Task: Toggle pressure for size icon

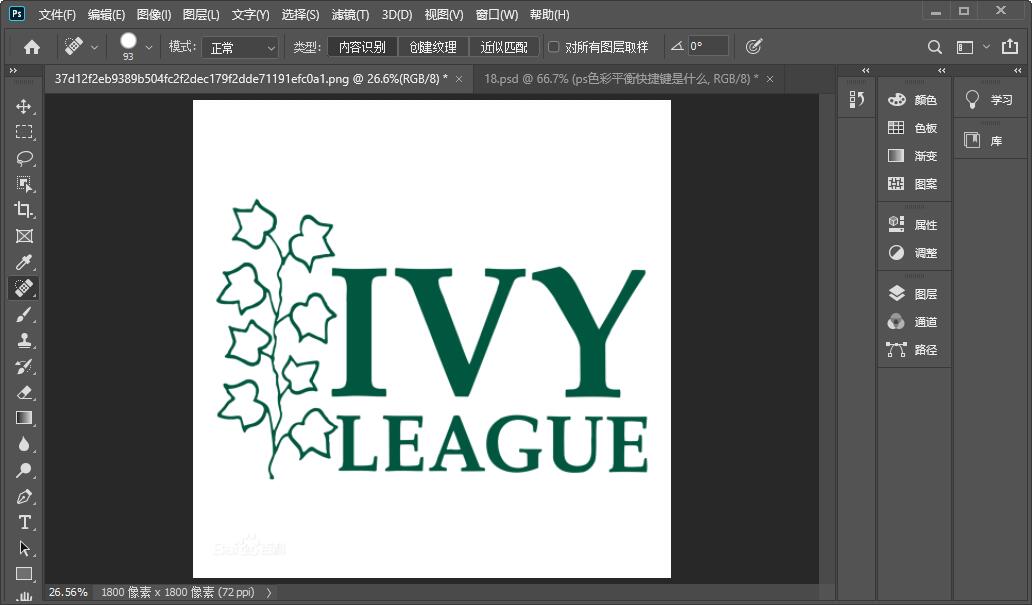Action: click(x=754, y=46)
